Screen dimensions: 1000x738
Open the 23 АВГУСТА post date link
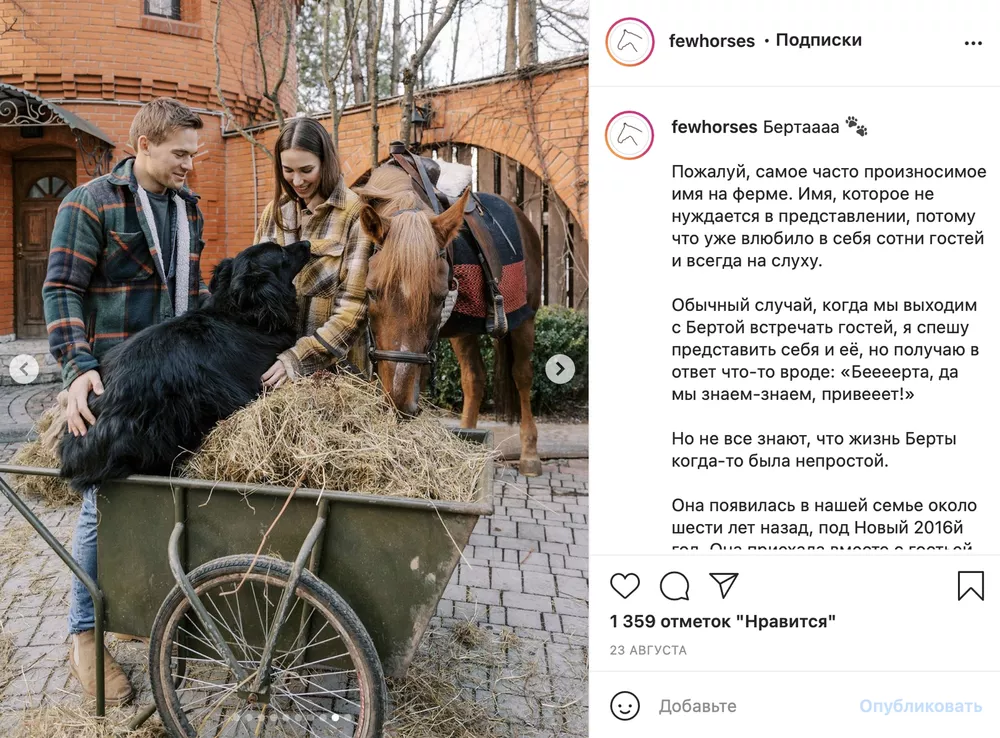(x=648, y=650)
